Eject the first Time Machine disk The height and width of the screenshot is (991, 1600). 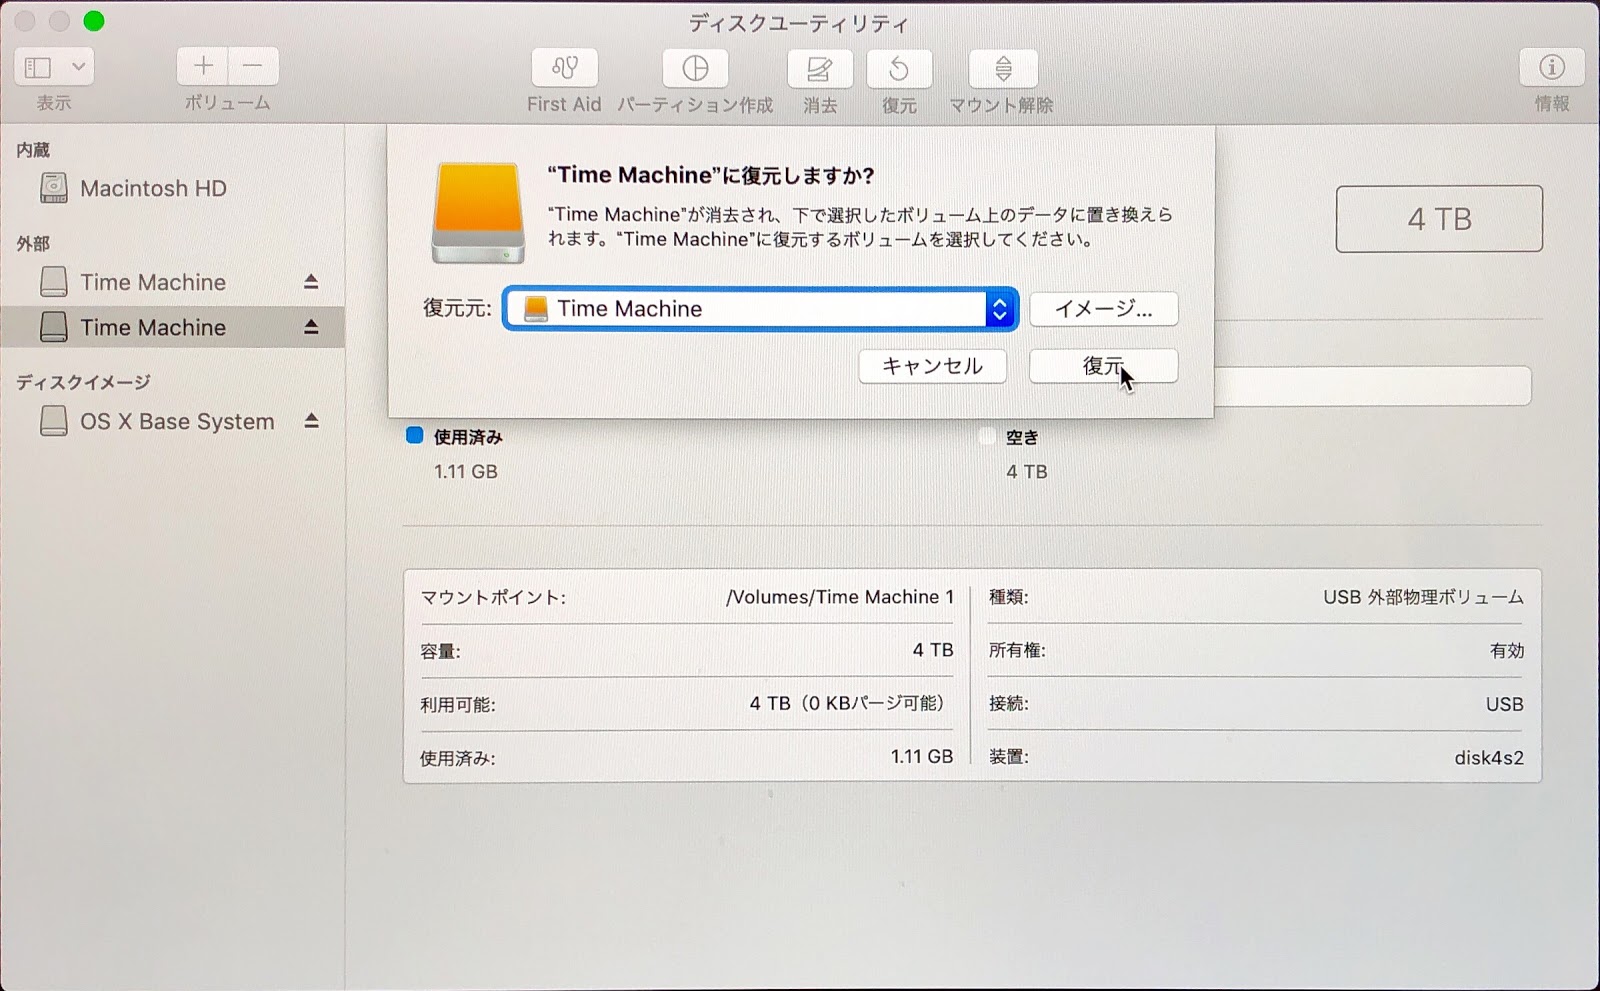(311, 282)
